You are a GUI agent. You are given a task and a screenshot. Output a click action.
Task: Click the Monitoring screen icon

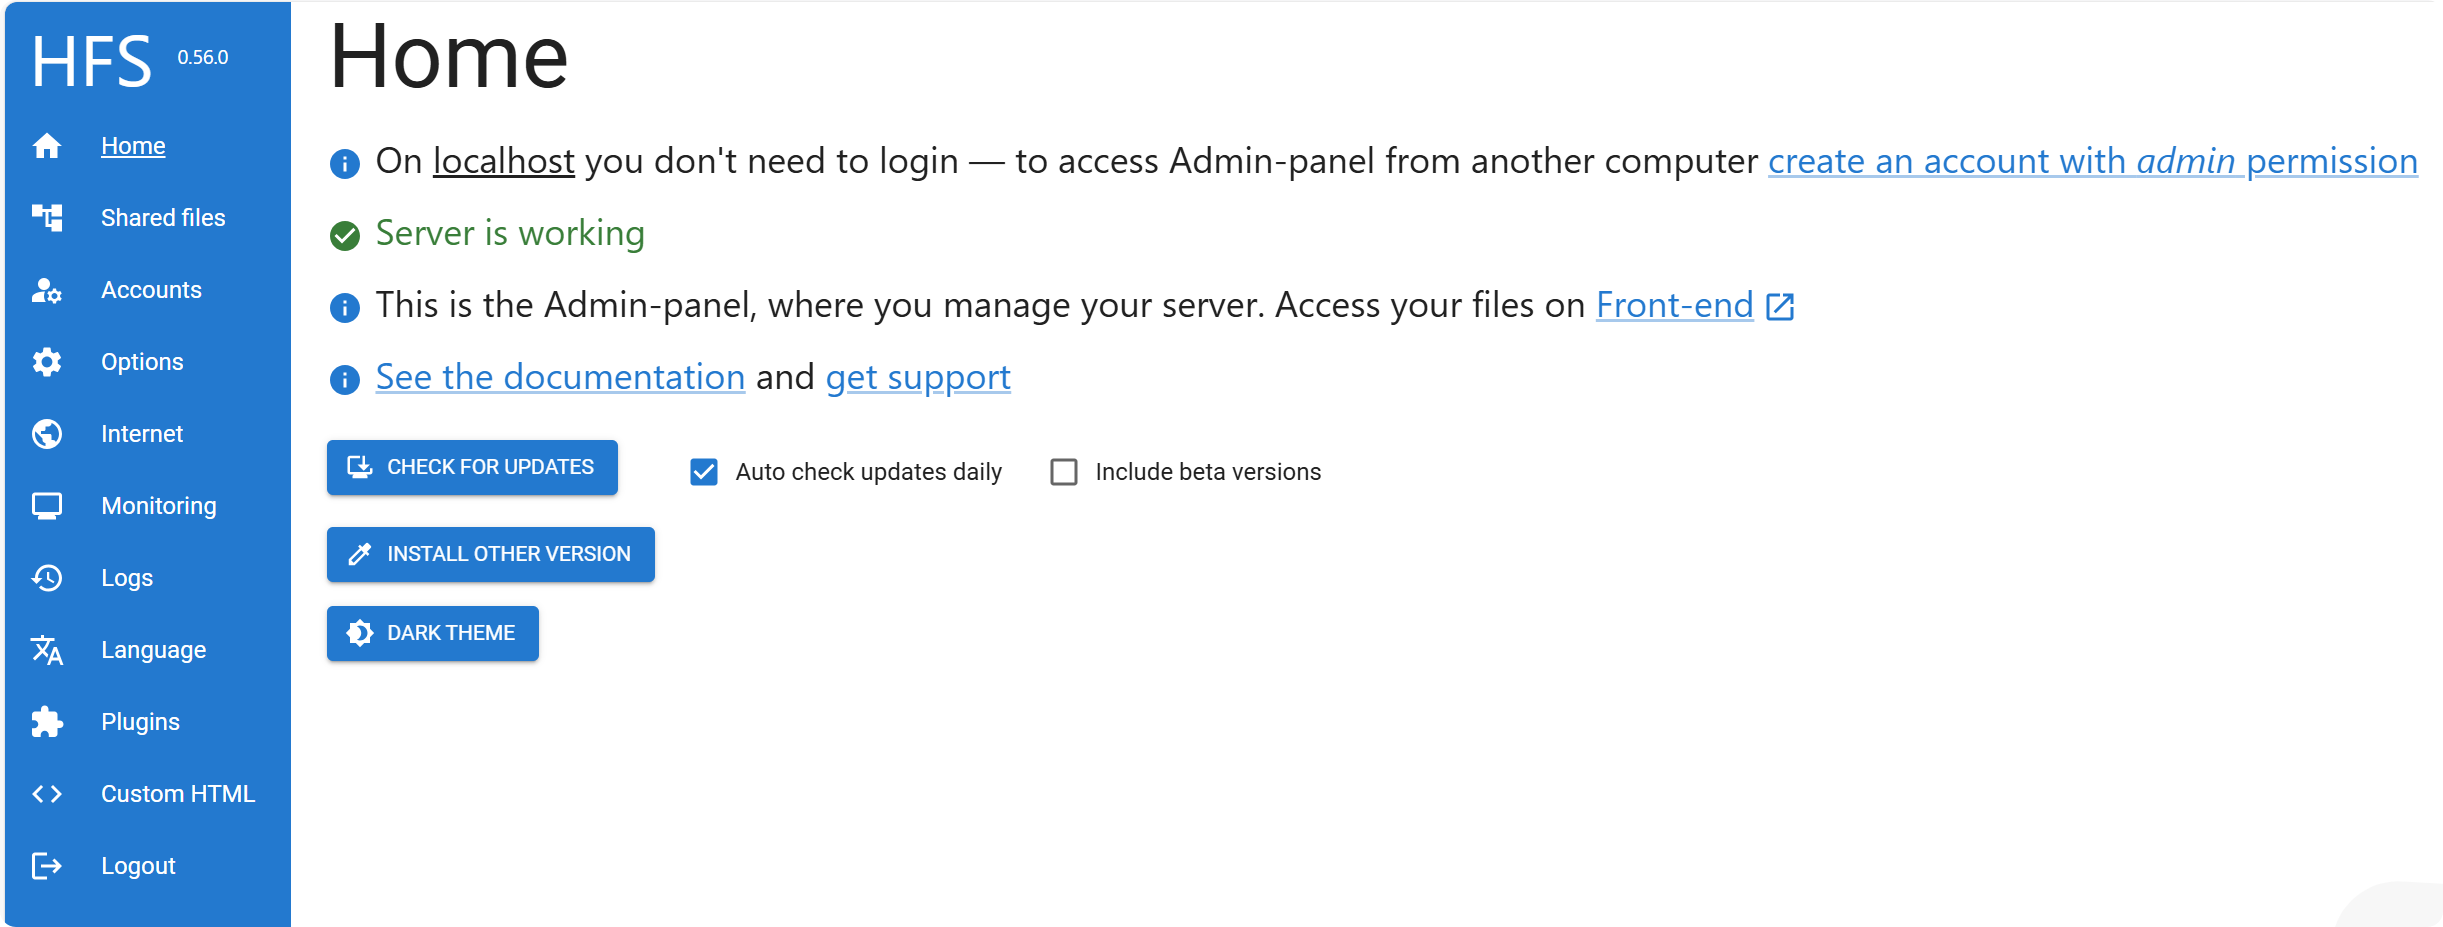(x=47, y=506)
